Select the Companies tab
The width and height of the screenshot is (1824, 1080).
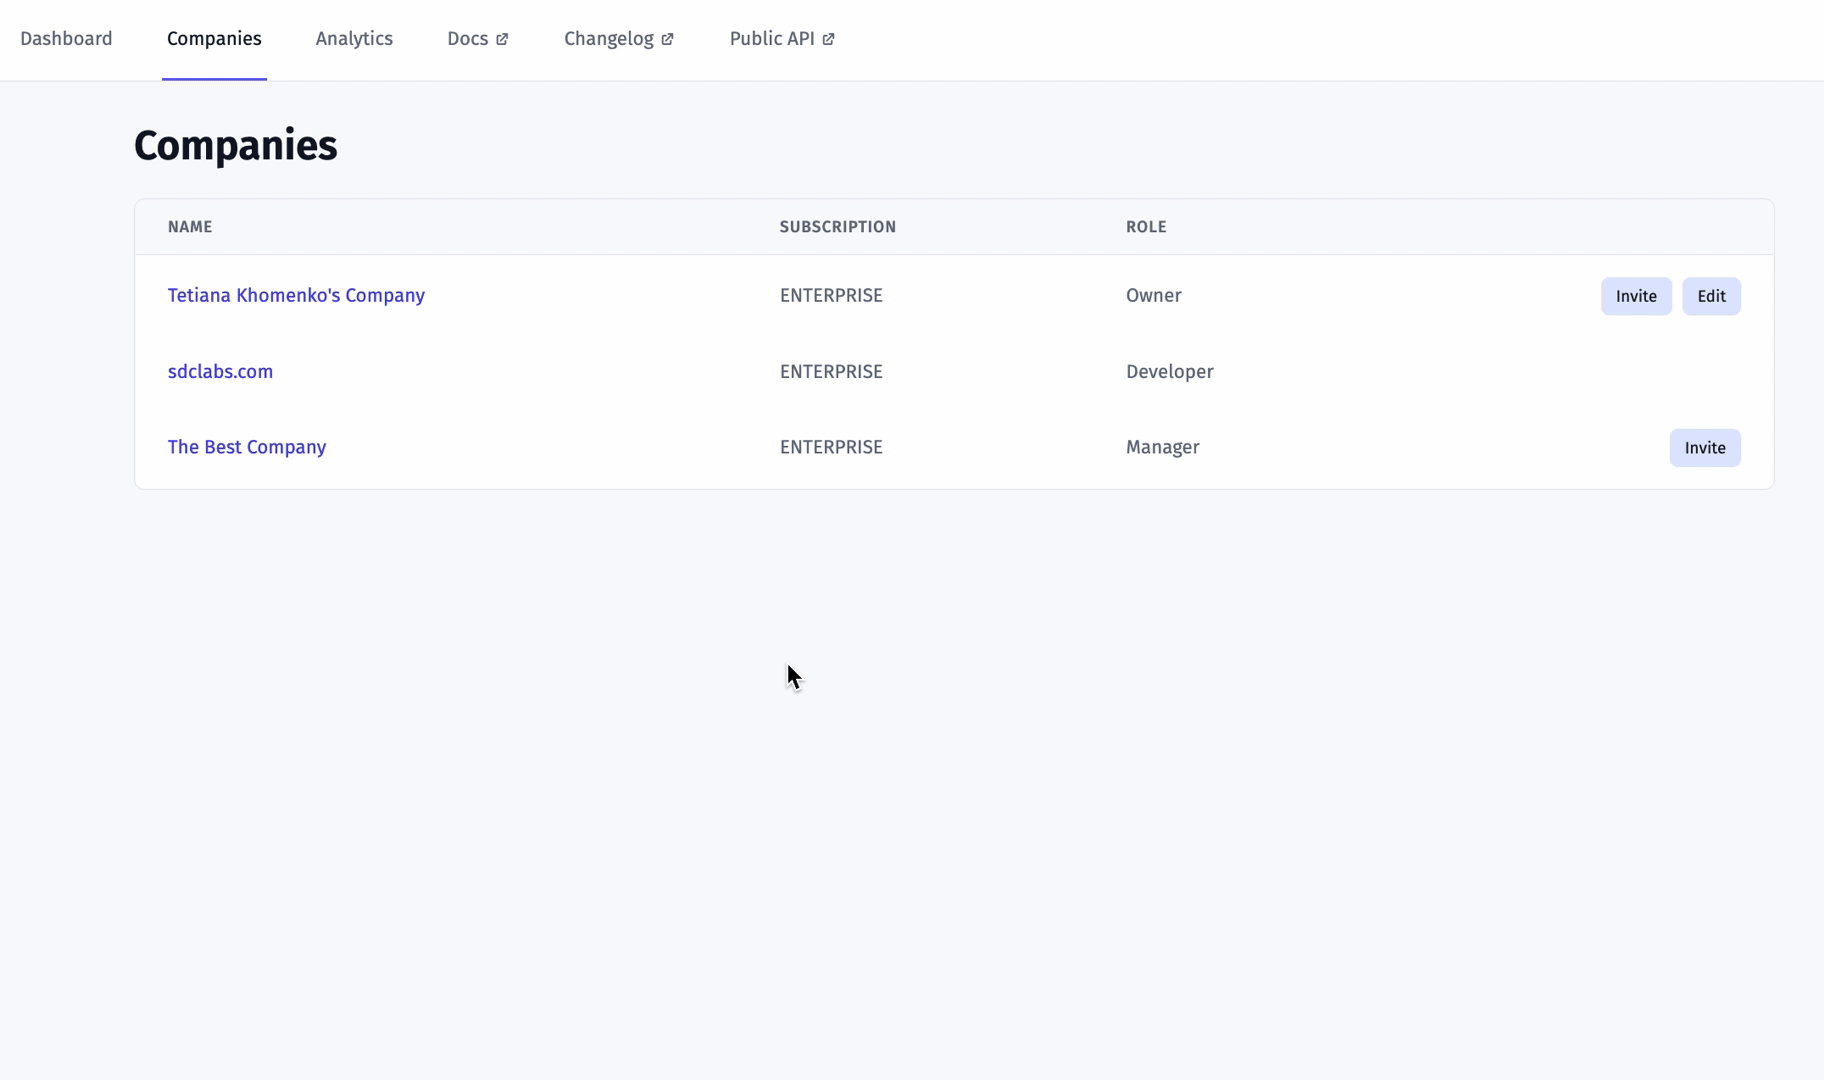(x=214, y=39)
